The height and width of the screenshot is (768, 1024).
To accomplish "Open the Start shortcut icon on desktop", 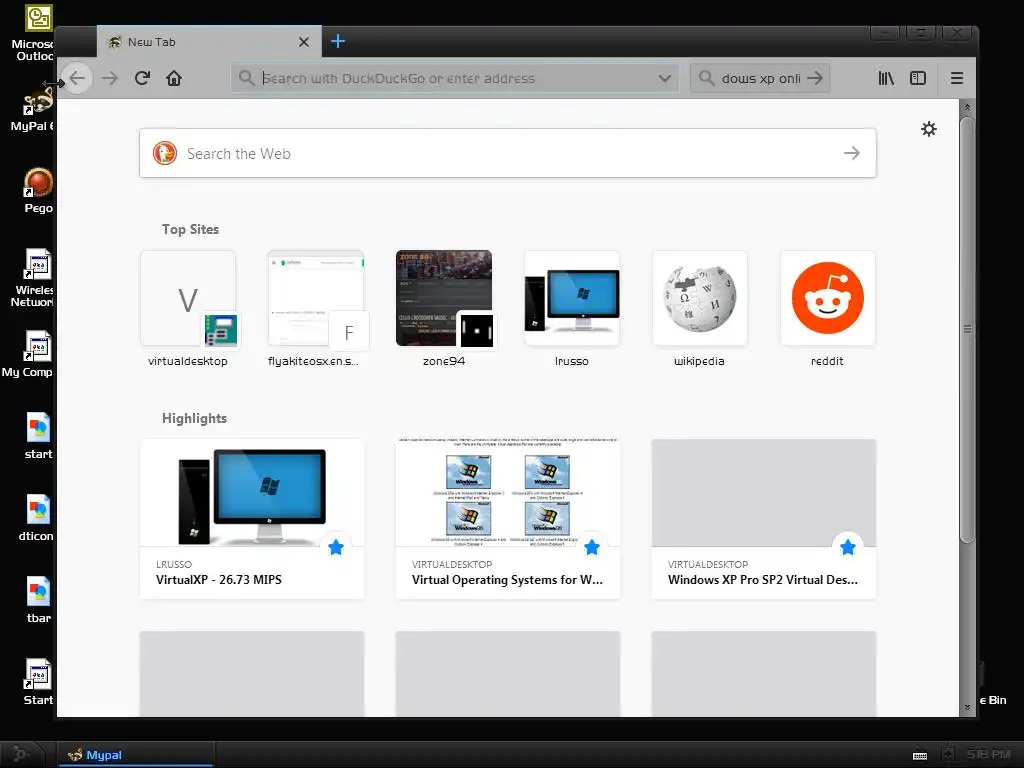I will 38,682.
